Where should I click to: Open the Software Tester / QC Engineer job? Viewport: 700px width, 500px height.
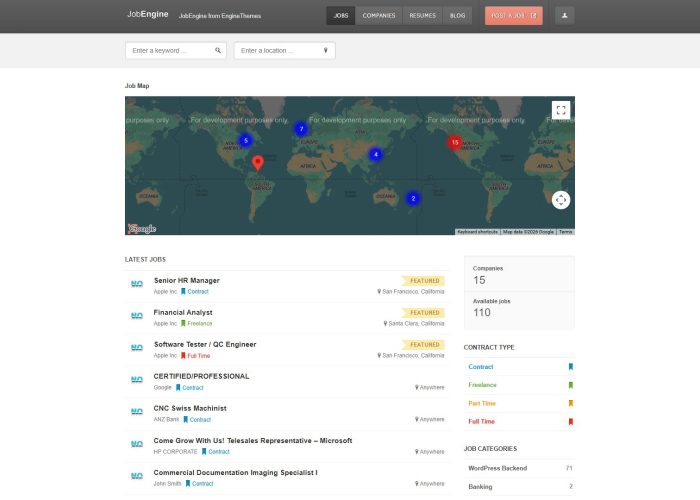coord(205,344)
